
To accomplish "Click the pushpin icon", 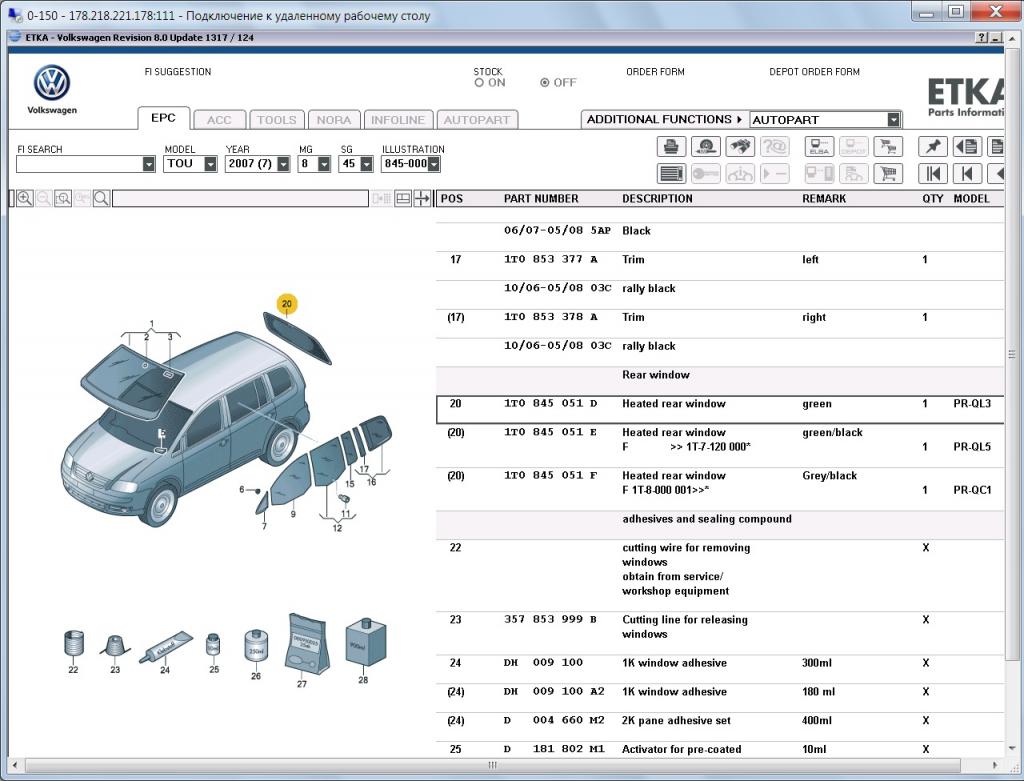I will [x=932, y=146].
